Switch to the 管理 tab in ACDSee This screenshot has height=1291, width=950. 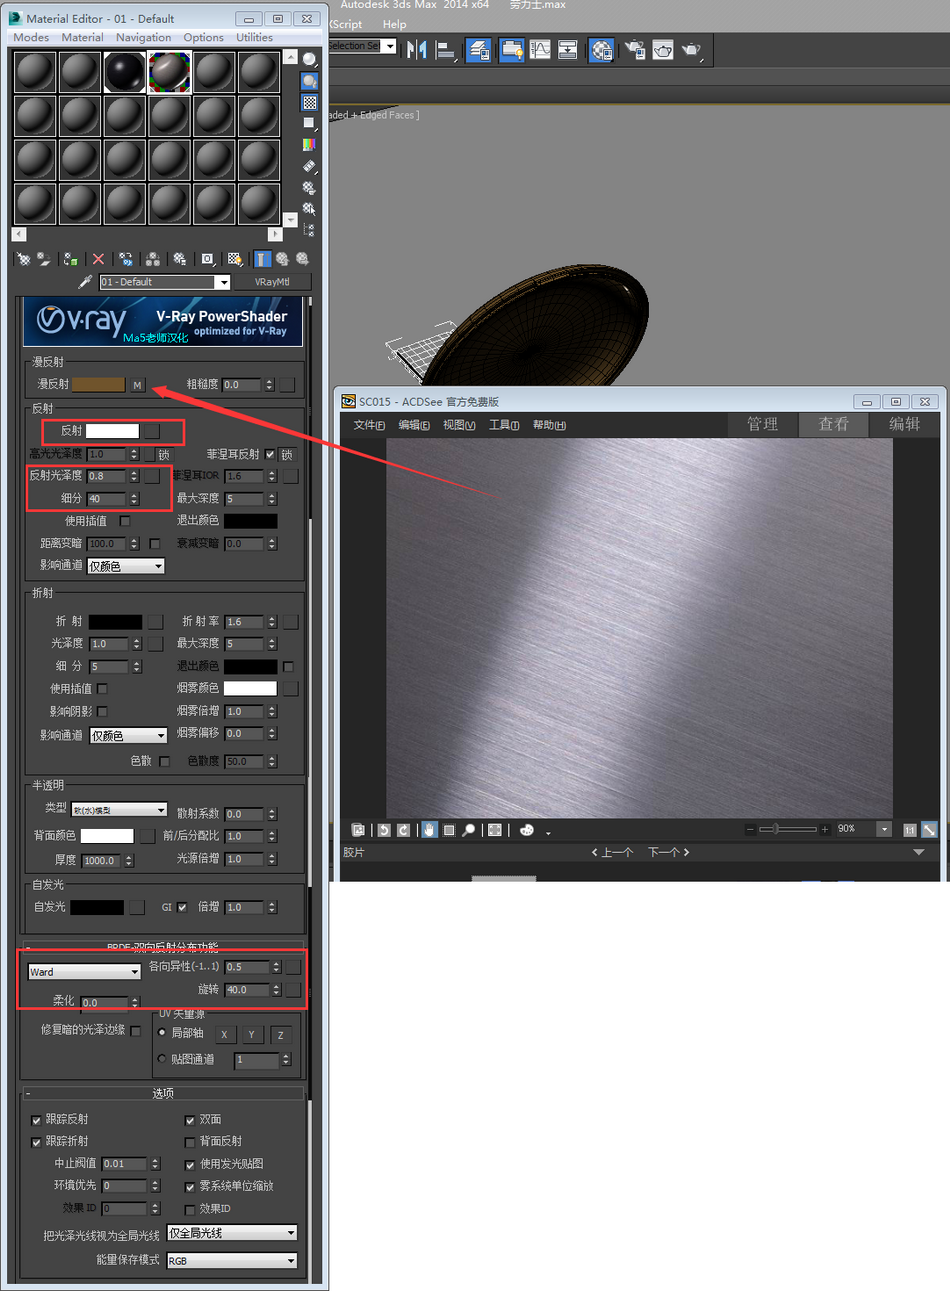pyautogui.click(x=762, y=424)
